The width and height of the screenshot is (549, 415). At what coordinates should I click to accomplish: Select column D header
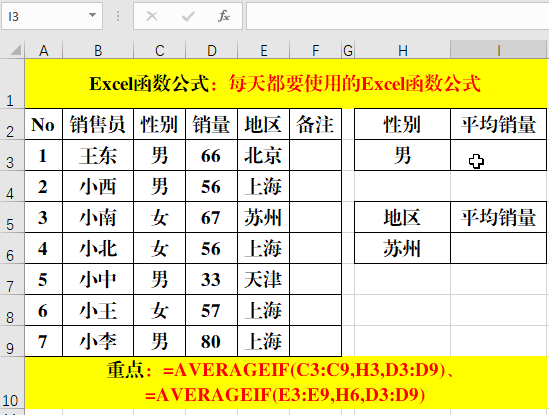click(x=211, y=50)
